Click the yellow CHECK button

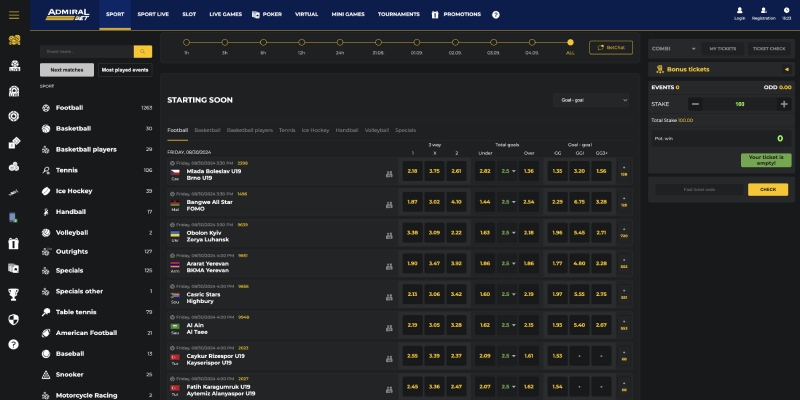(x=767, y=190)
